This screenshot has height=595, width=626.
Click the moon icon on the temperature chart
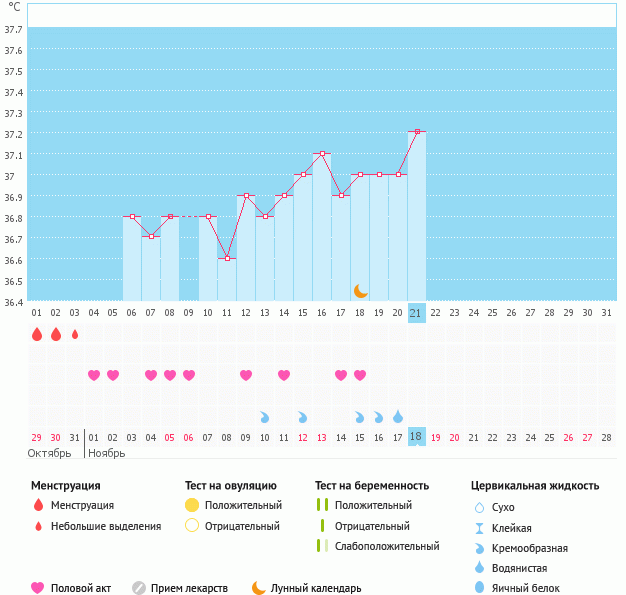(361, 290)
